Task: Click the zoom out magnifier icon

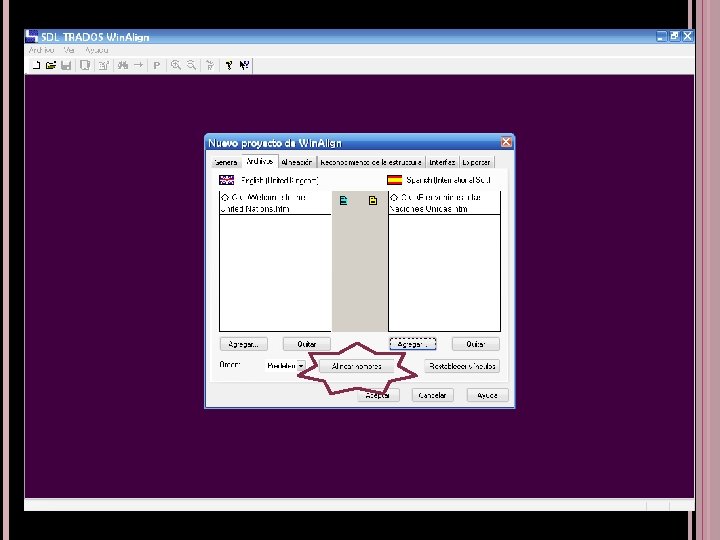Action: click(191, 65)
